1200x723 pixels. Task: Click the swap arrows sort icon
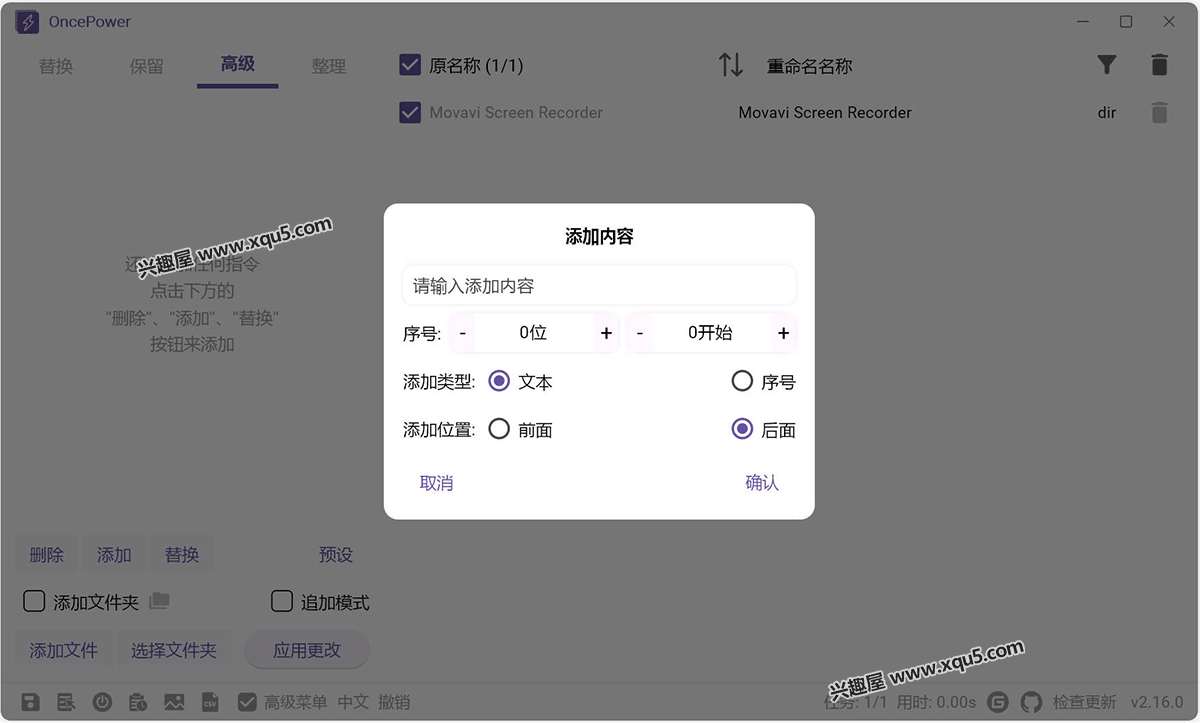[731, 65]
